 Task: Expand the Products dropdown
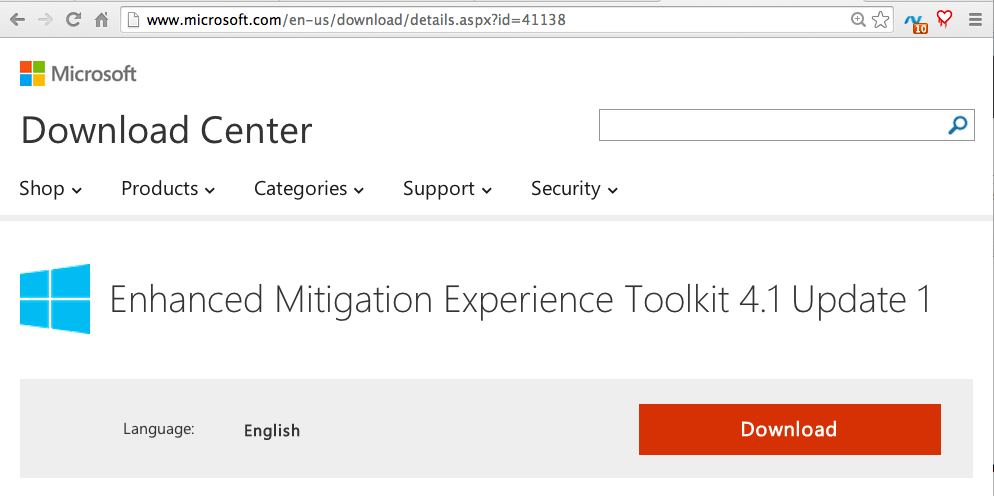(168, 188)
